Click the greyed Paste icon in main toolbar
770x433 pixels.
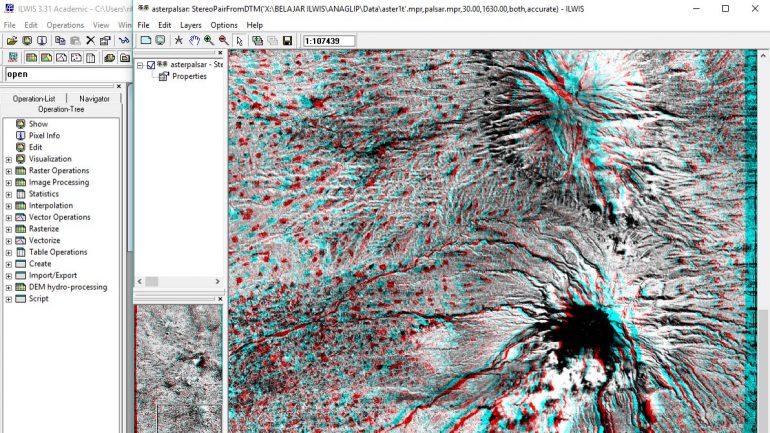75,41
